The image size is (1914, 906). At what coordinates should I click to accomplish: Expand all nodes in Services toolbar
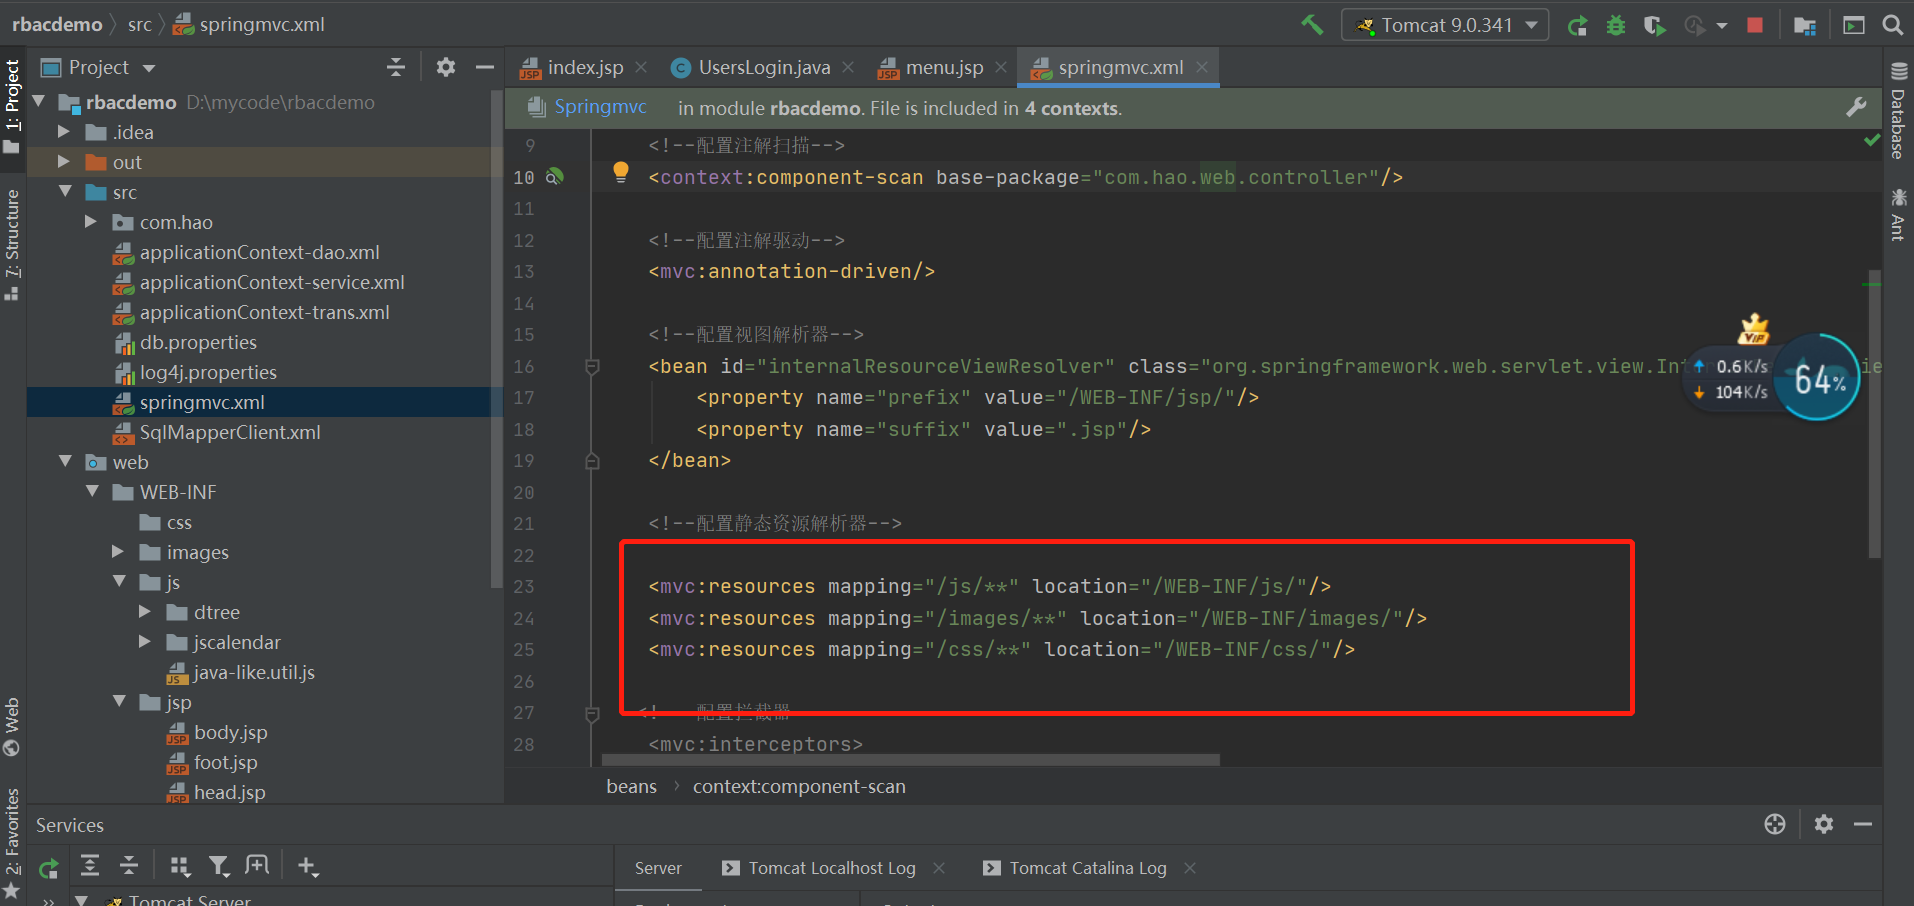(x=90, y=866)
